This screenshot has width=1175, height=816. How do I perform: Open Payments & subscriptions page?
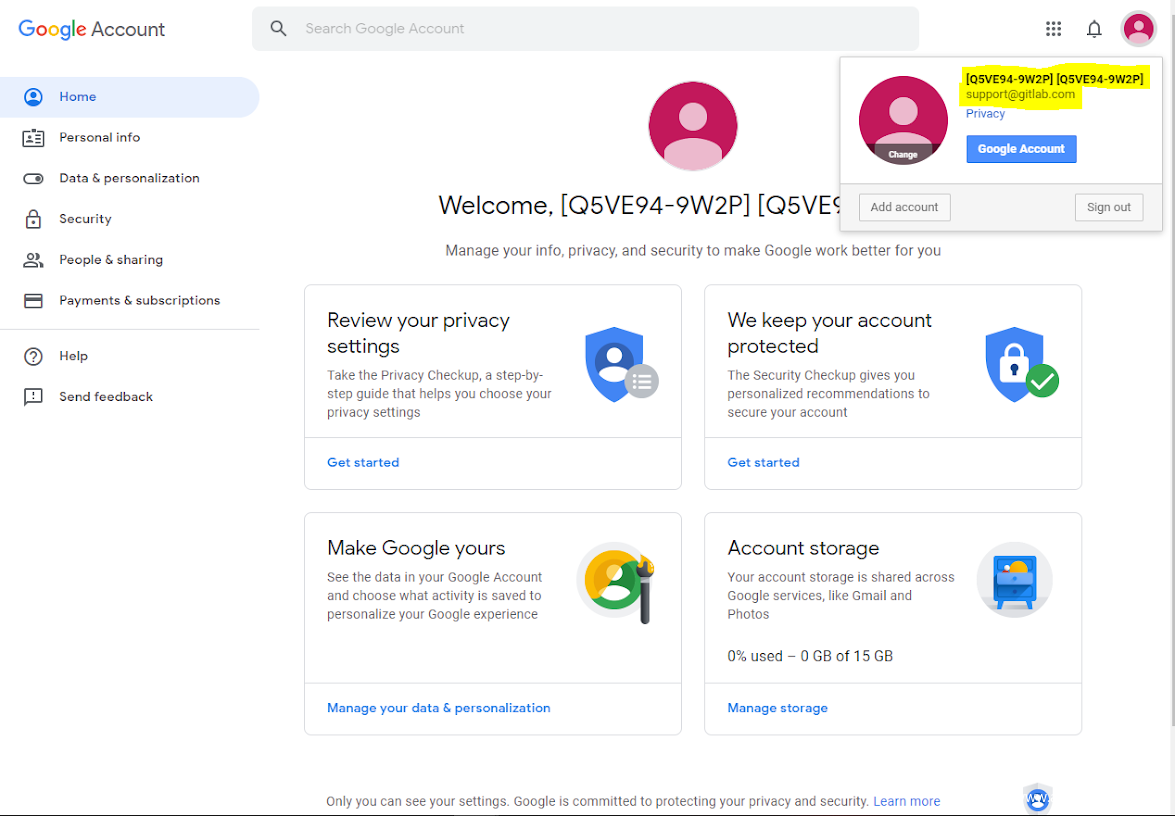[x=139, y=300]
